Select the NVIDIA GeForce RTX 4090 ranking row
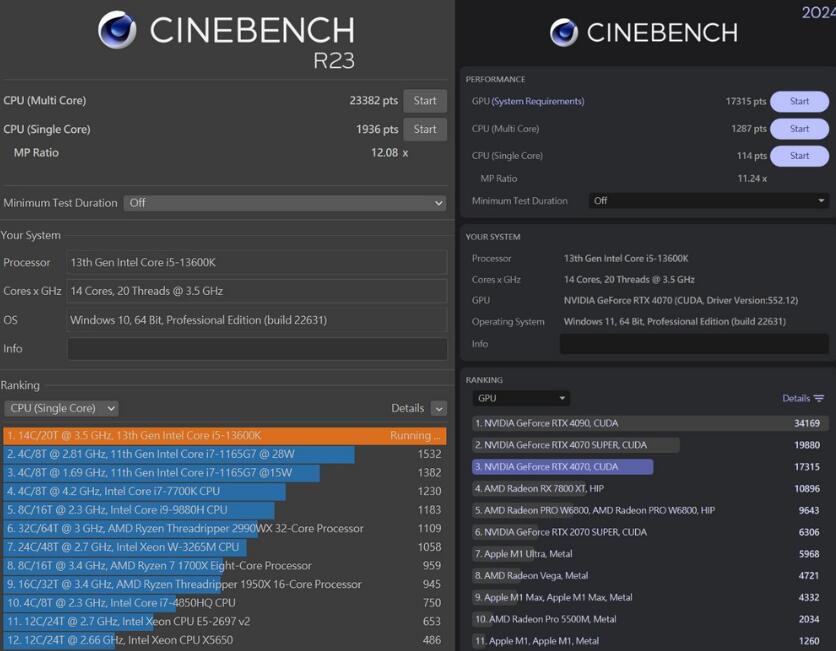Image resolution: width=836 pixels, height=651 pixels. click(648, 423)
